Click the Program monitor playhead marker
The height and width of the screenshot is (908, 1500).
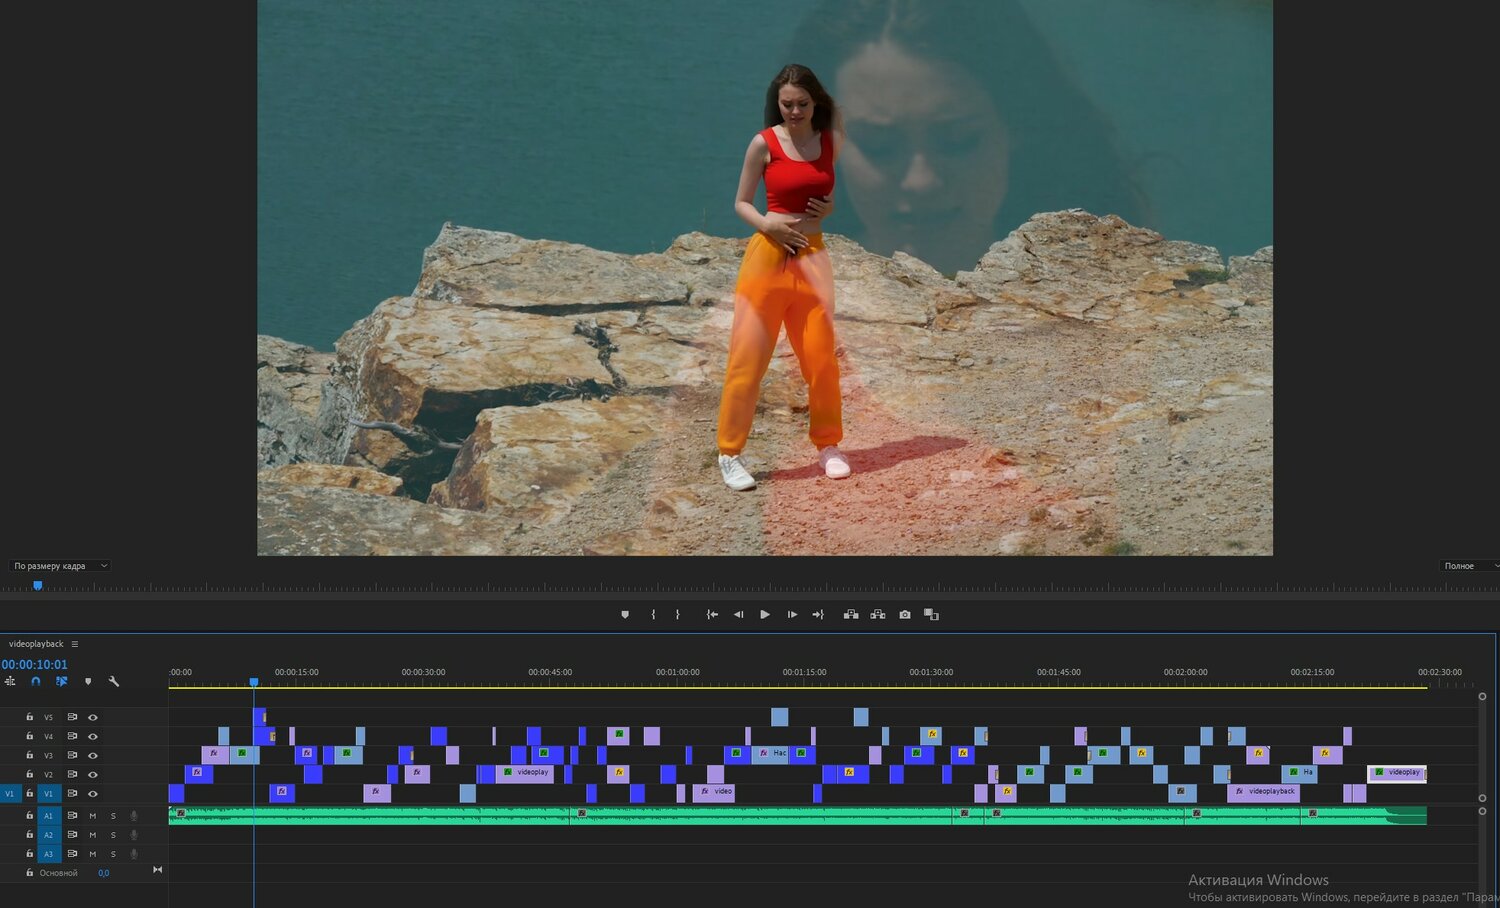[37, 585]
